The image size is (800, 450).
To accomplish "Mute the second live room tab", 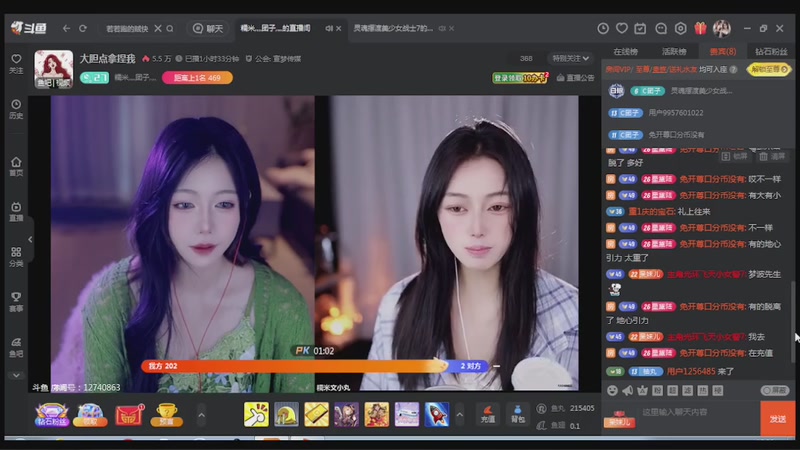I will (442, 29).
